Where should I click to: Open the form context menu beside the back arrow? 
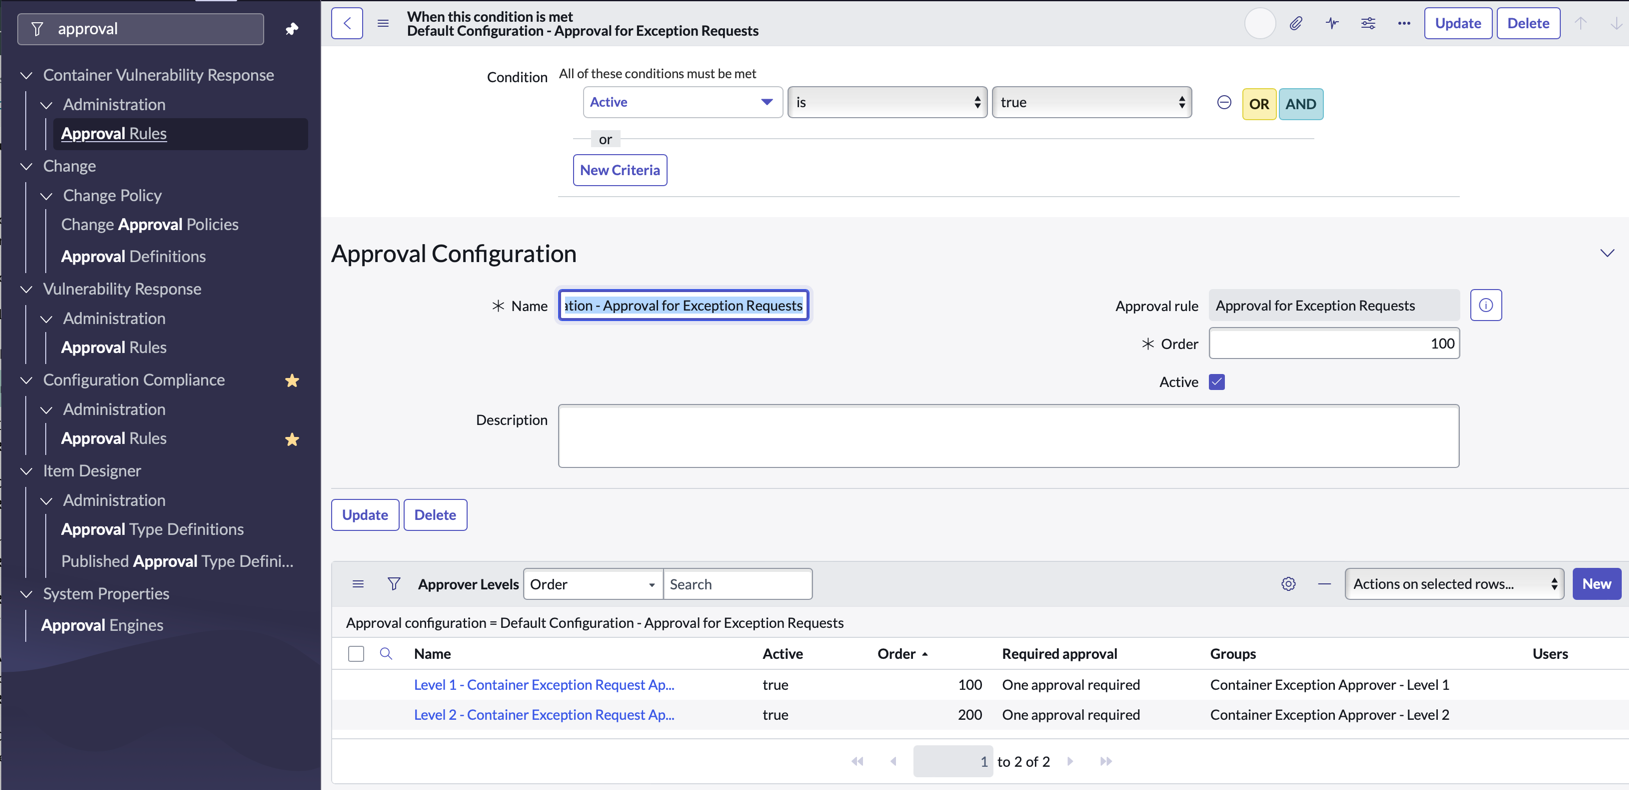[x=383, y=23]
